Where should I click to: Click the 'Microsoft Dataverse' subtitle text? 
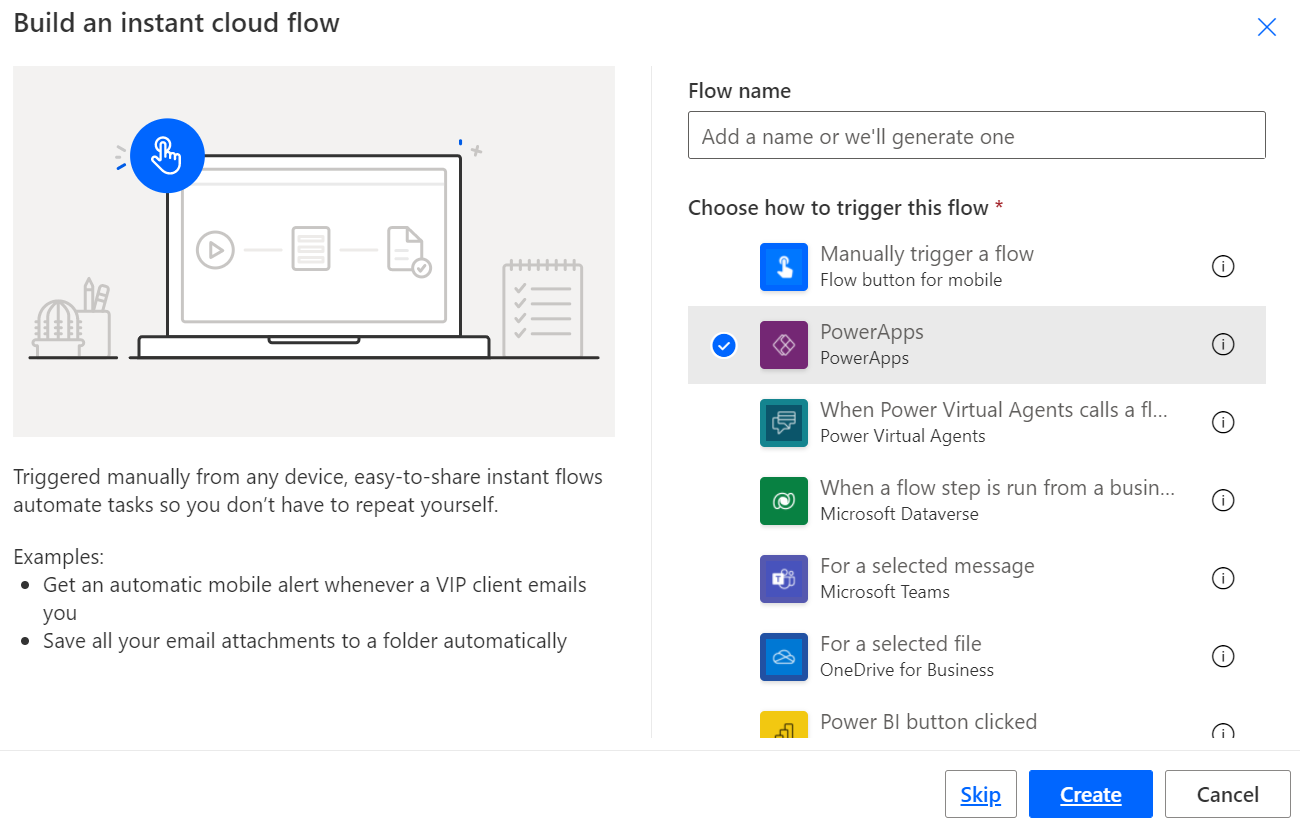[x=899, y=514]
